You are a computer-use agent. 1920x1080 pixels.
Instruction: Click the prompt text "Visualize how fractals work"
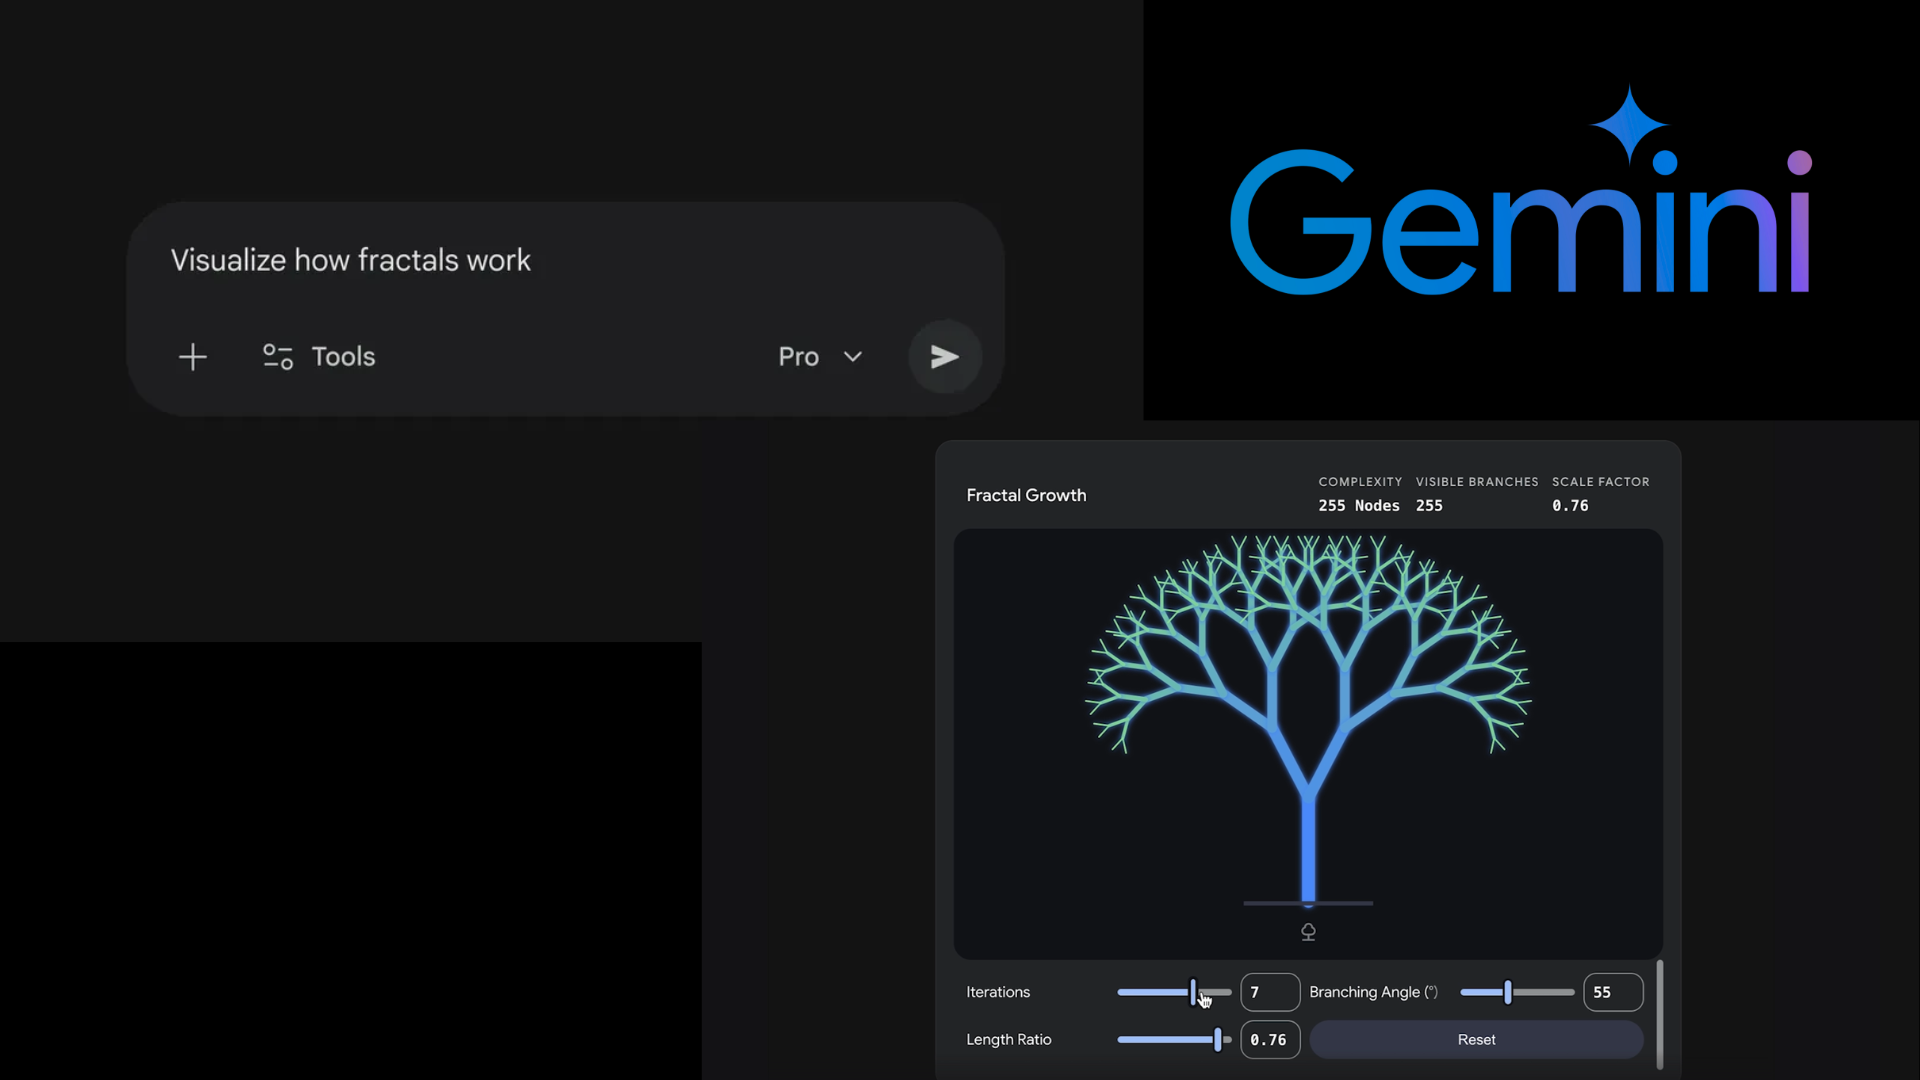point(350,260)
